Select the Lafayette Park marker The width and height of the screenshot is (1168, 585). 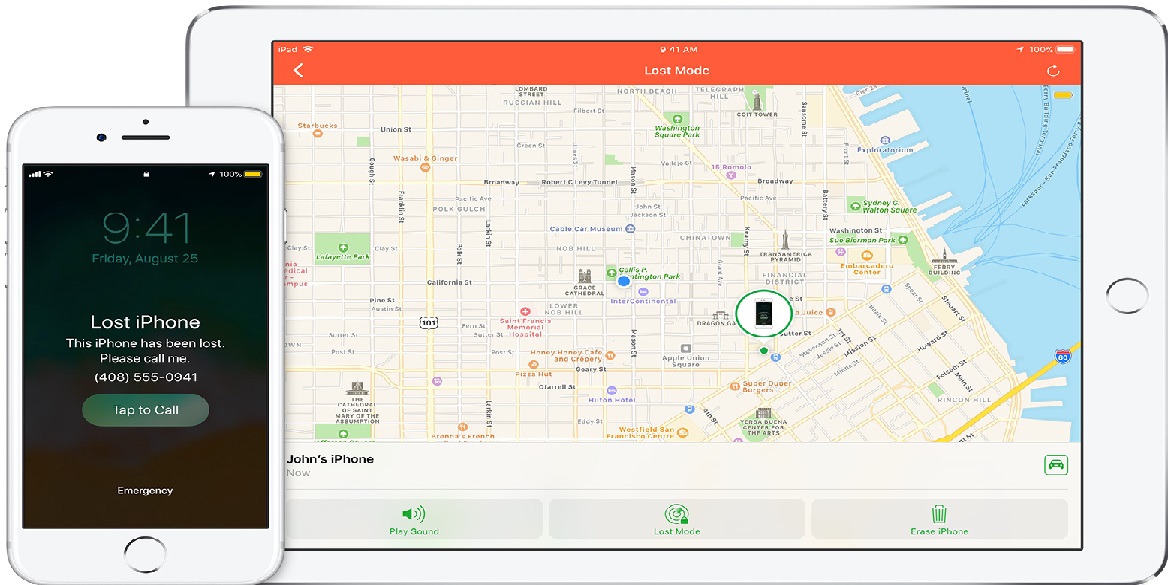343,247
